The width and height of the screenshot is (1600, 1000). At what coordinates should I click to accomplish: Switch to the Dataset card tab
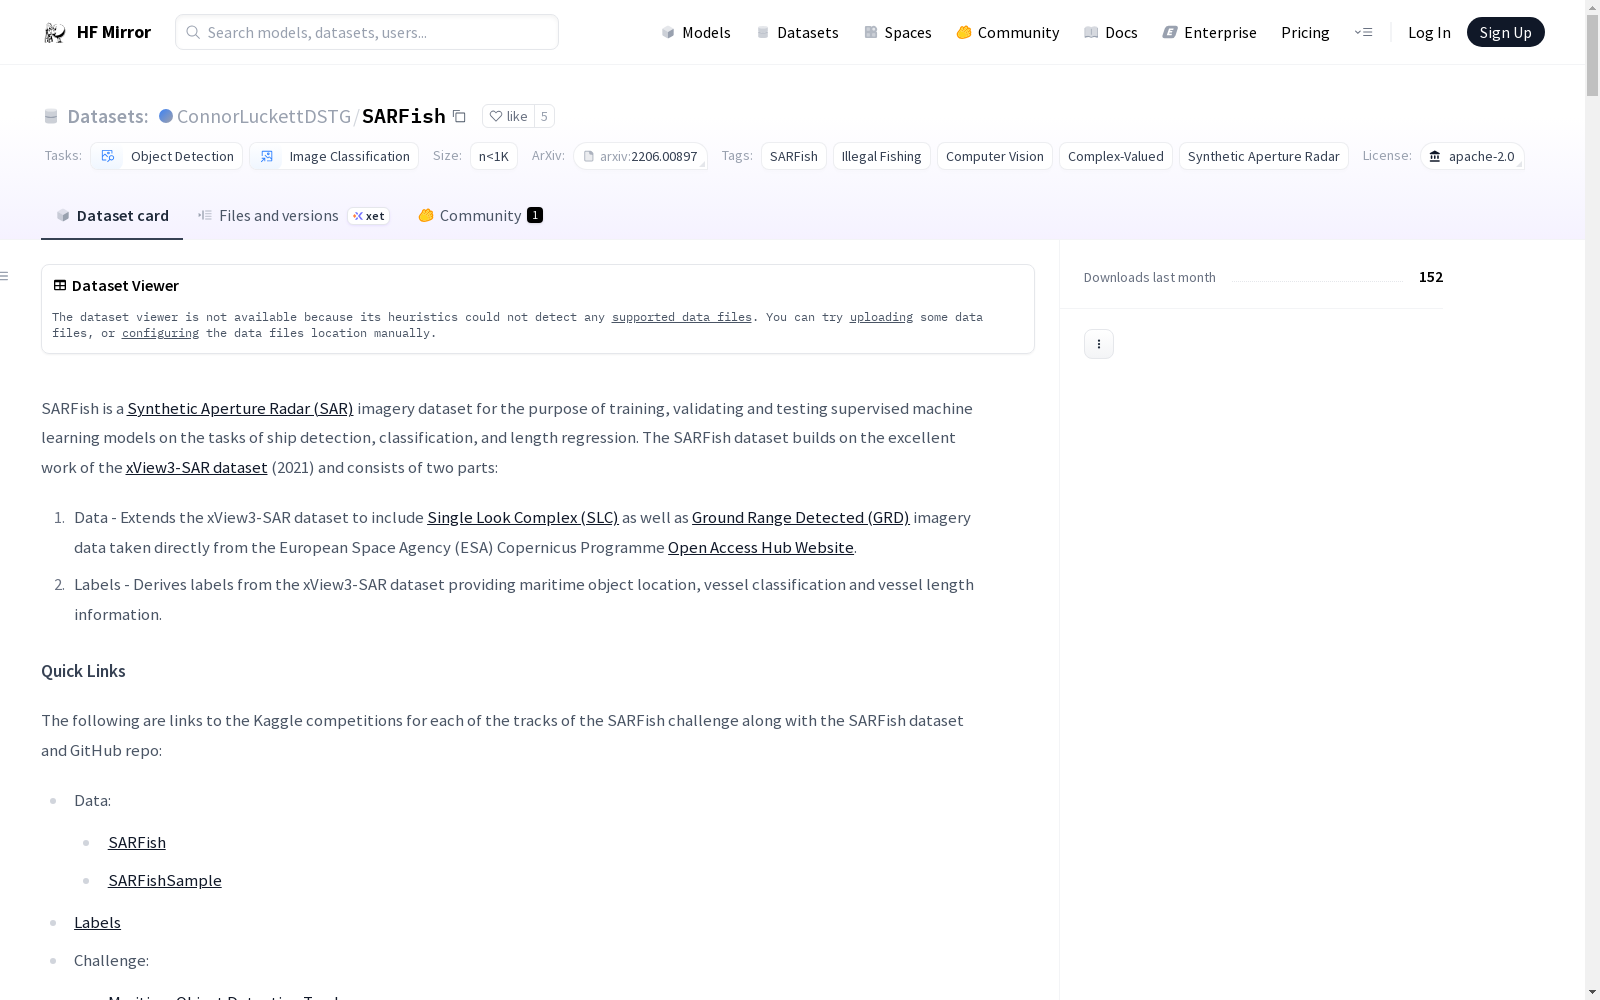112,216
